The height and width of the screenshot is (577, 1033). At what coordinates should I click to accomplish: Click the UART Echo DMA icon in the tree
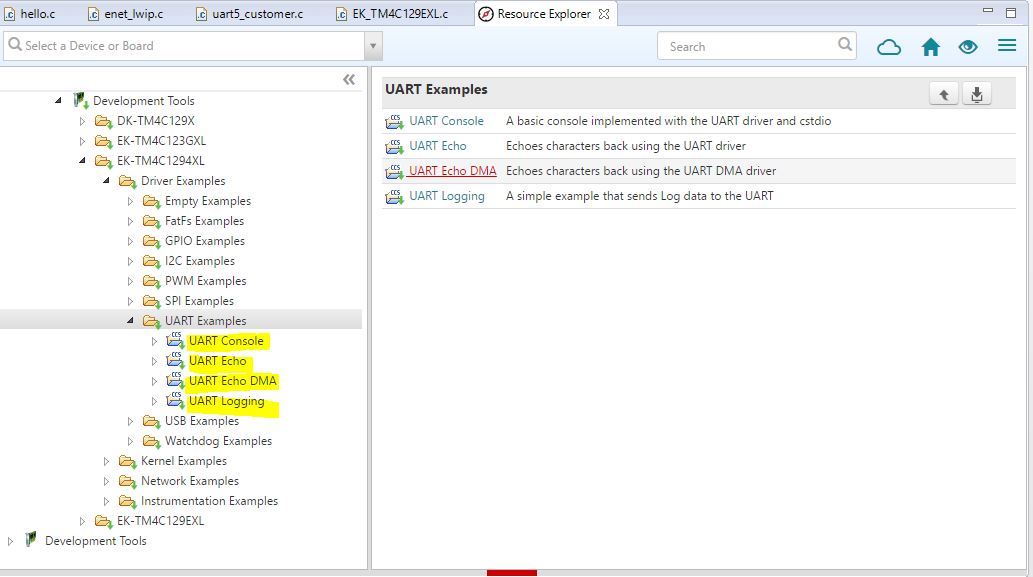point(175,381)
